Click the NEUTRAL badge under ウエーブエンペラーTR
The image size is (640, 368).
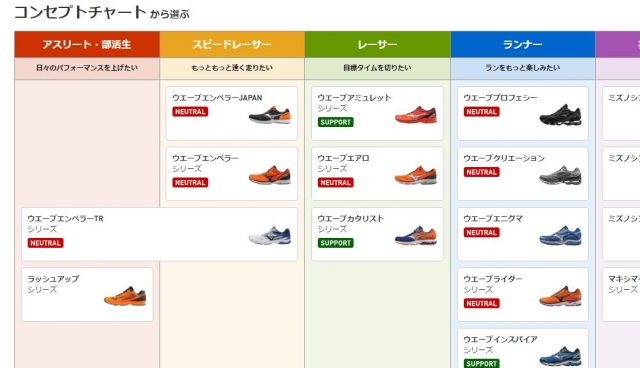(x=45, y=243)
